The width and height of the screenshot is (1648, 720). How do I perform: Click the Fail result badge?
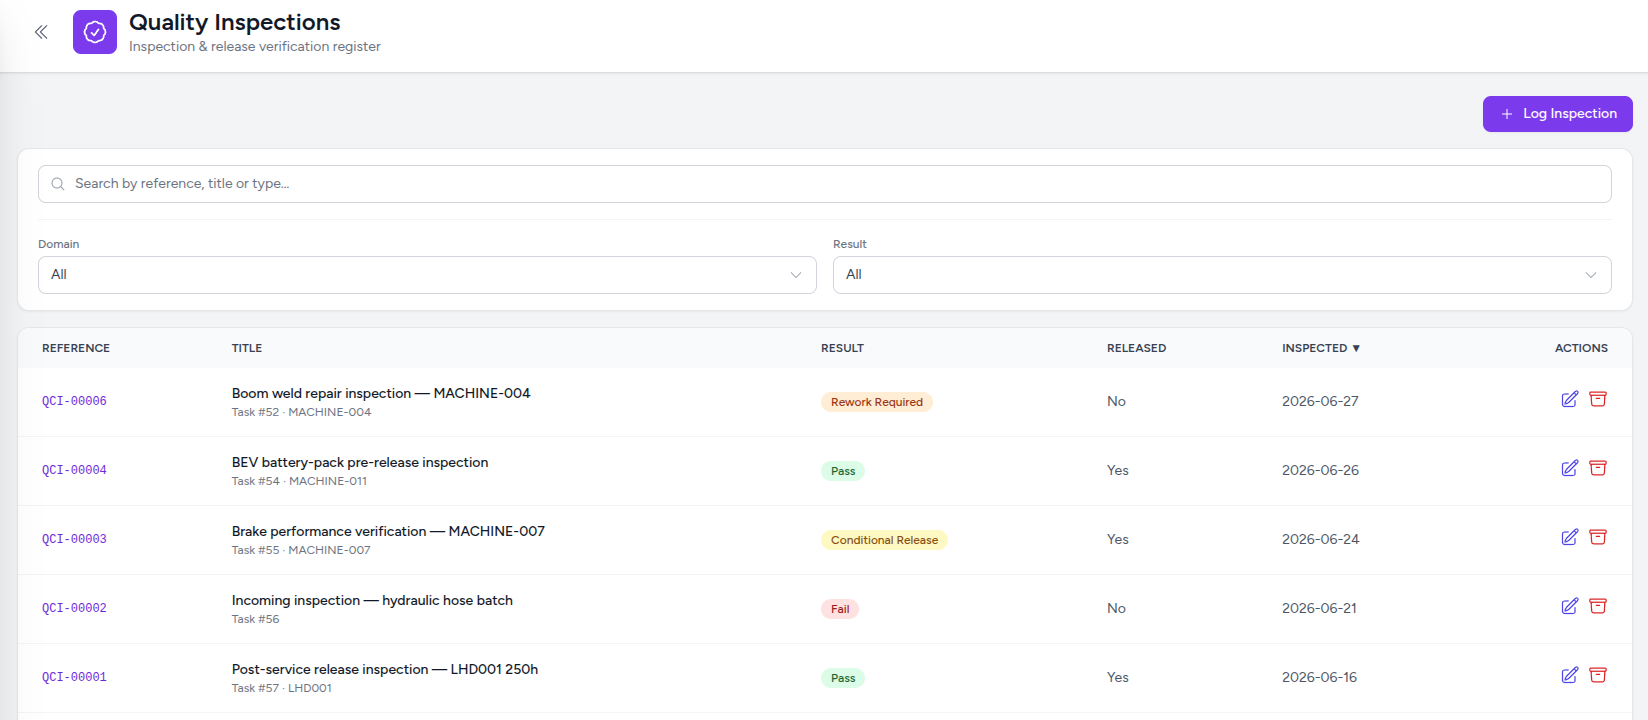[x=840, y=609]
